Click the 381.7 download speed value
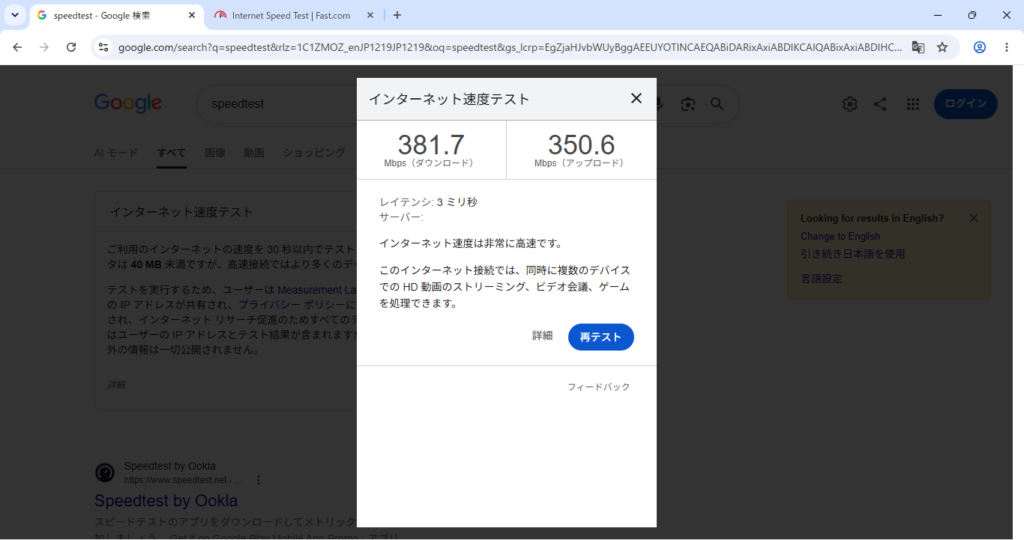 tap(431, 144)
